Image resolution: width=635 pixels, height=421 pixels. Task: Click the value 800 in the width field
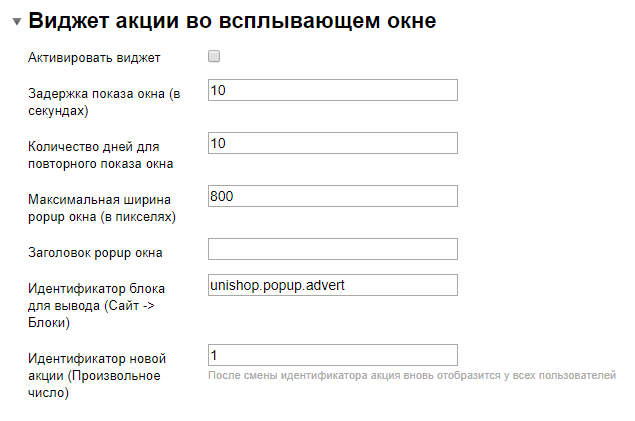[221, 197]
